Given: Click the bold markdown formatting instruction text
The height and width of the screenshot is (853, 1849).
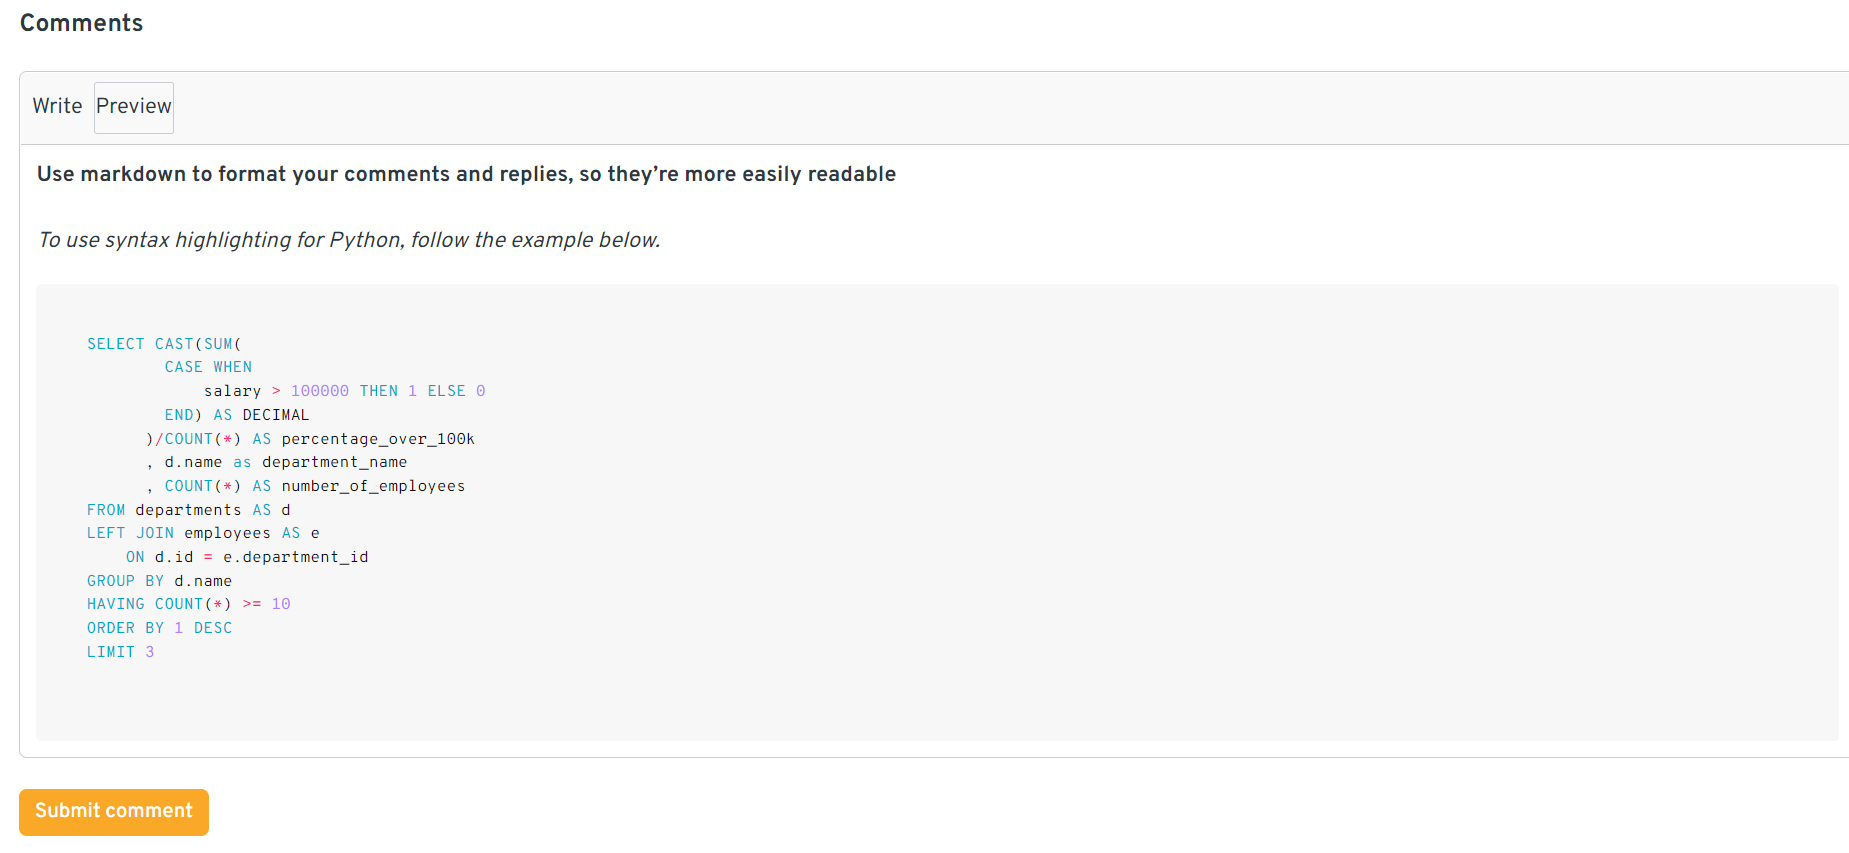Looking at the screenshot, I should click(x=466, y=174).
